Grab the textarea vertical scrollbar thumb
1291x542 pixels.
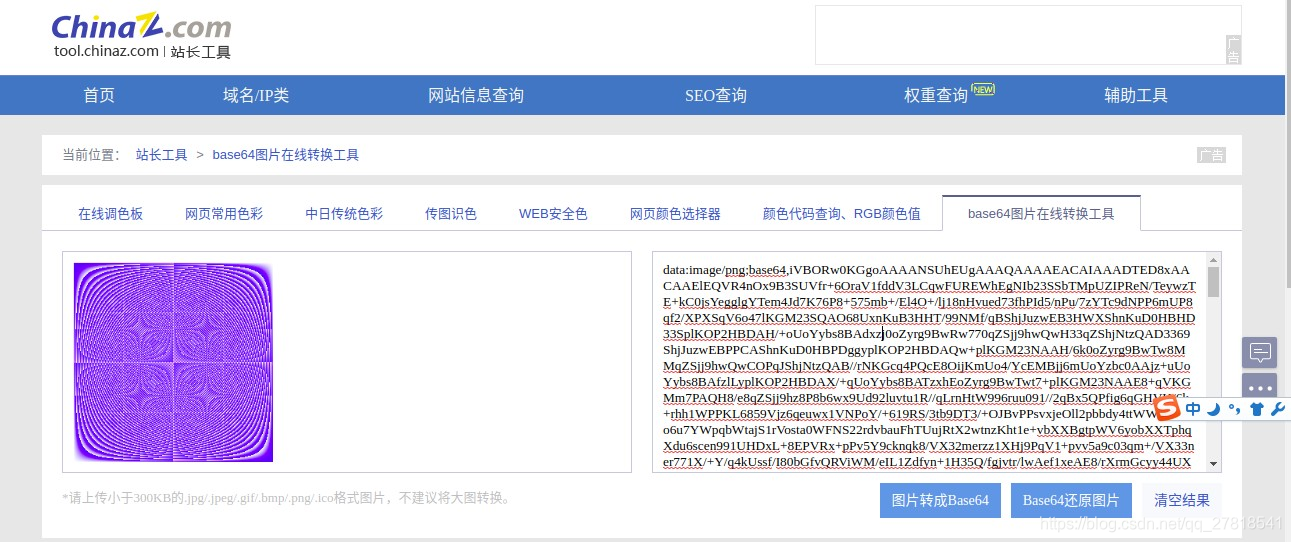[x=1214, y=282]
